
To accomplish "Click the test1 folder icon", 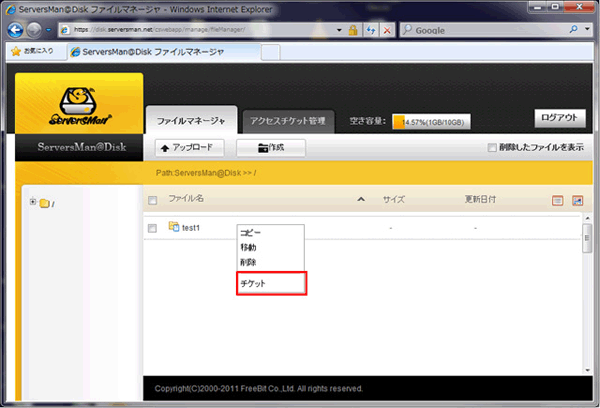I will click(x=173, y=228).
